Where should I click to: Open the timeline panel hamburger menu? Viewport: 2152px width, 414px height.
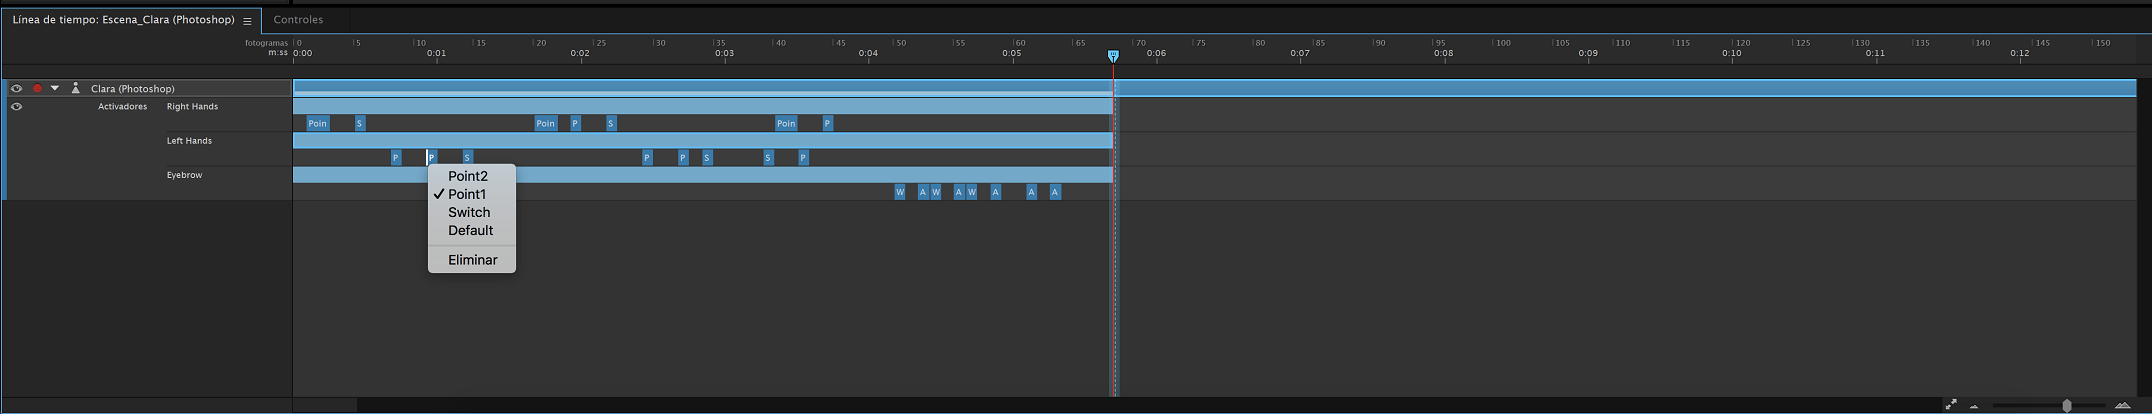tap(247, 20)
